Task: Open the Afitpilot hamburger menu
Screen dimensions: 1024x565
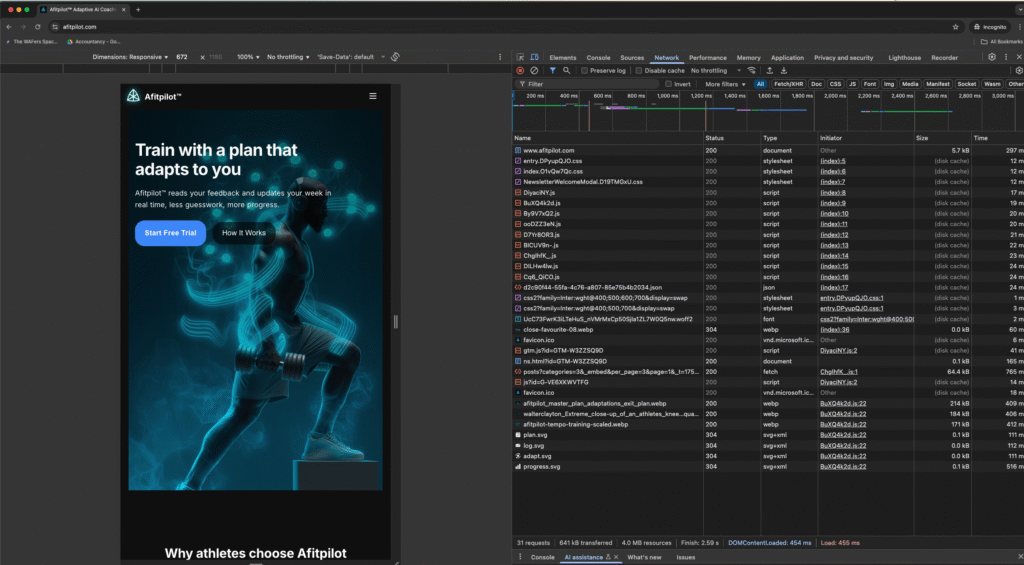Action: [373, 96]
